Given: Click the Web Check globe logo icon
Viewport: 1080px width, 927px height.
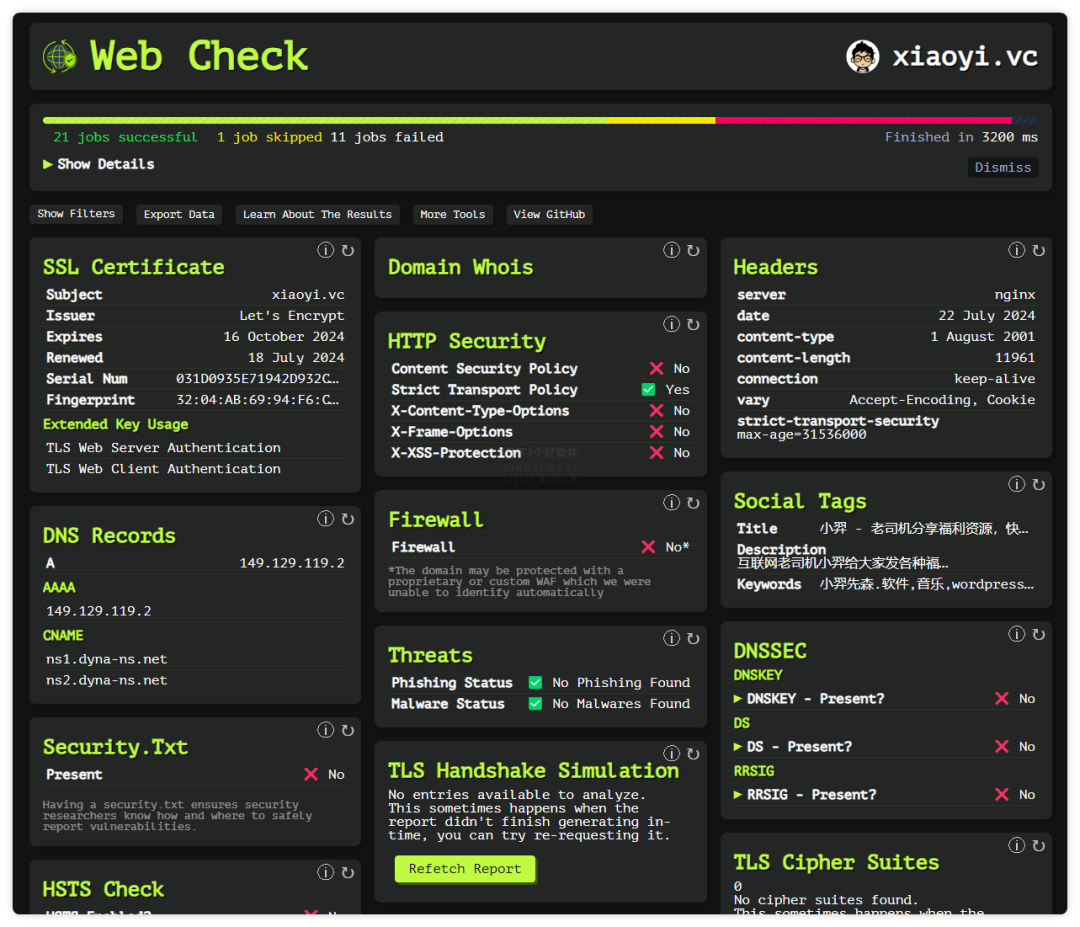Looking at the screenshot, I should coord(60,57).
